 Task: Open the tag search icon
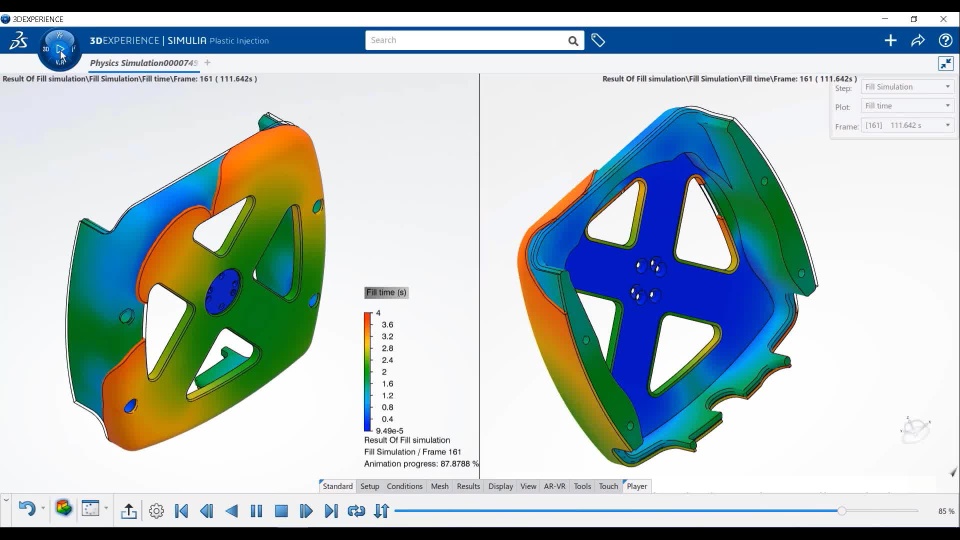click(x=598, y=40)
